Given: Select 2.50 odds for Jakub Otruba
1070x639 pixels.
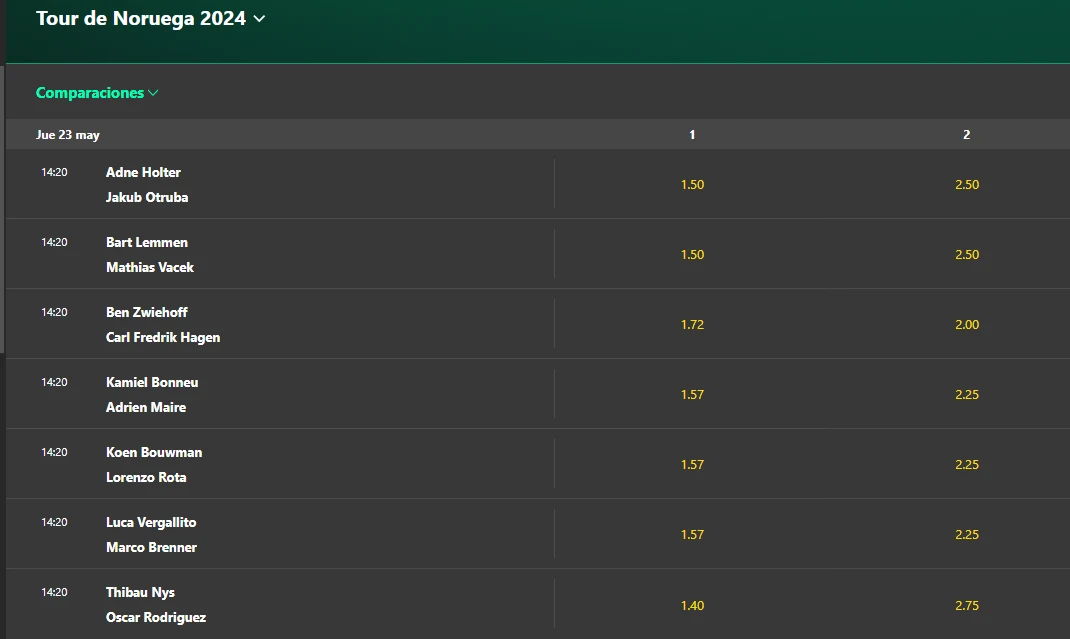Looking at the screenshot, I should click(966, 185).
